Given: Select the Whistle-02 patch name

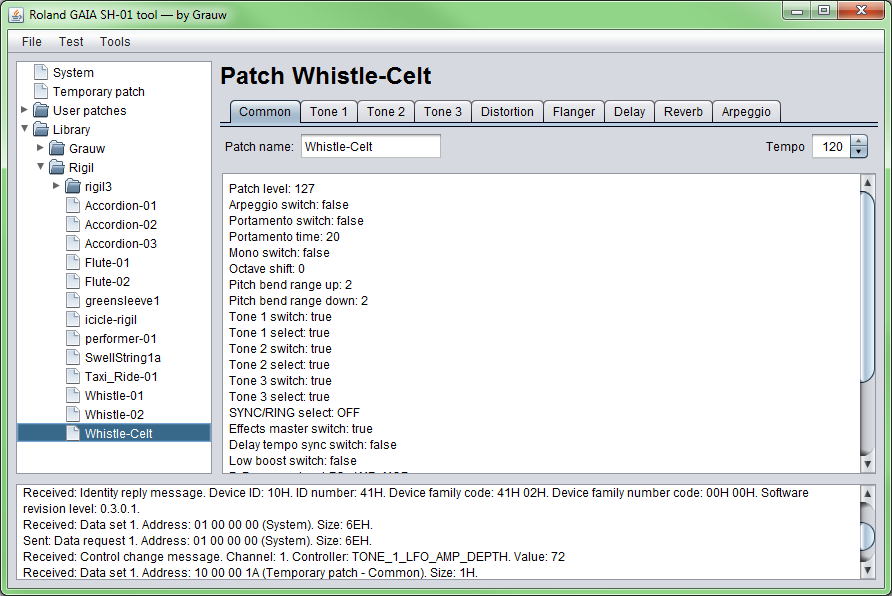Looking at the screenshot, I should click(114, 414).
